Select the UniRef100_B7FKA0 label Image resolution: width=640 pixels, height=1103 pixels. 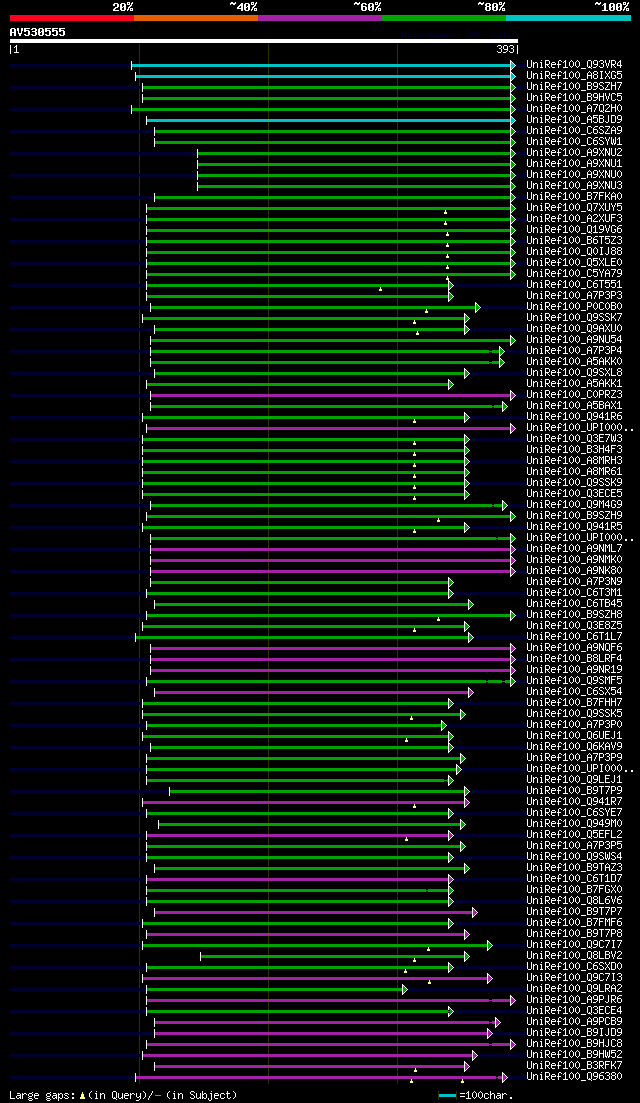[574, 196]
